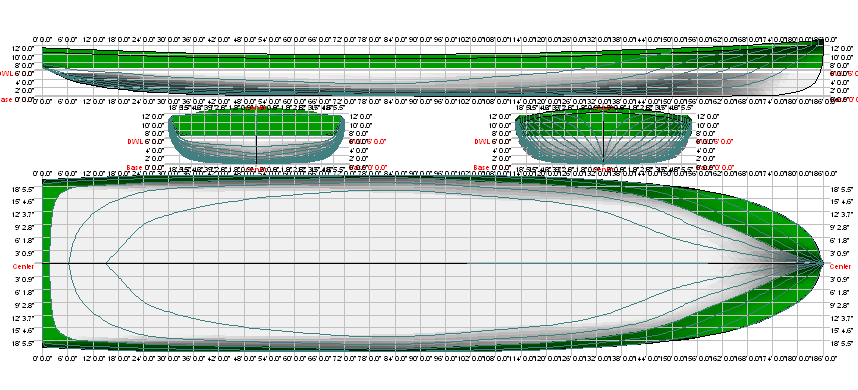Viewport: 858px width, 390px height.
Task: Click the pointed inner waterline vertex near the stern
Action: (106, 263)
